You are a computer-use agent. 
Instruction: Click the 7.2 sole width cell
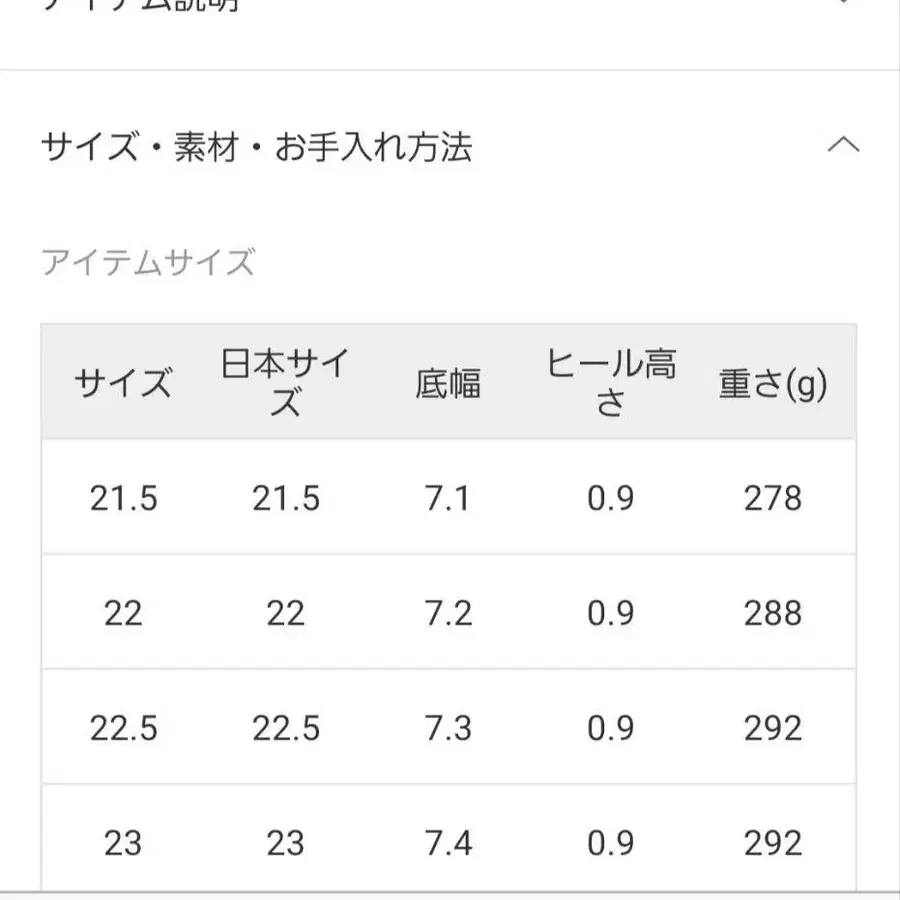(448, 612)
